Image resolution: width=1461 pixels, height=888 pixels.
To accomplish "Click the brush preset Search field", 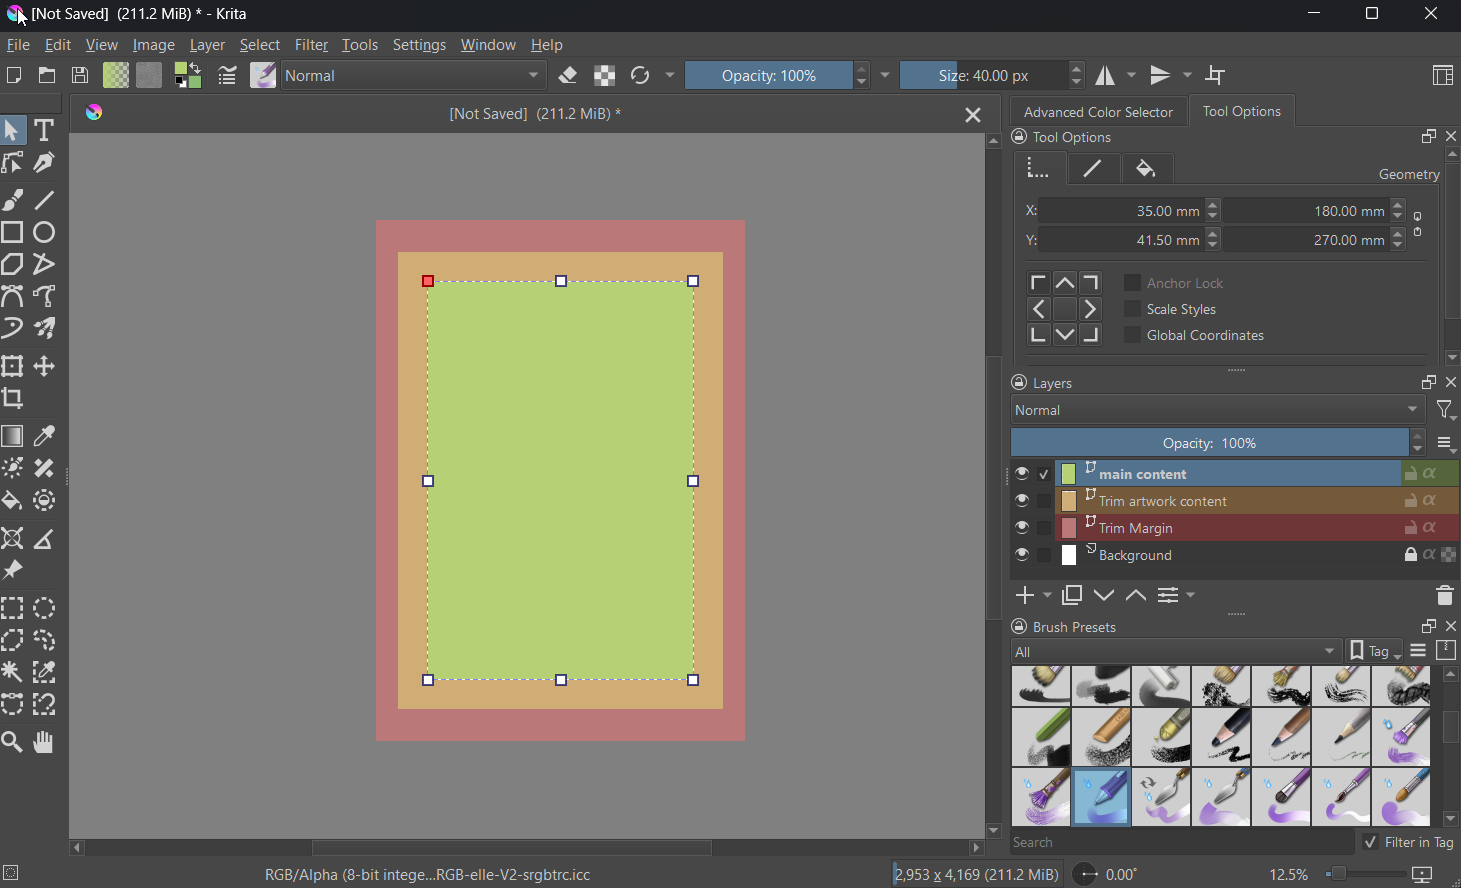I will pyautogui.click(x=1180, y=843).
